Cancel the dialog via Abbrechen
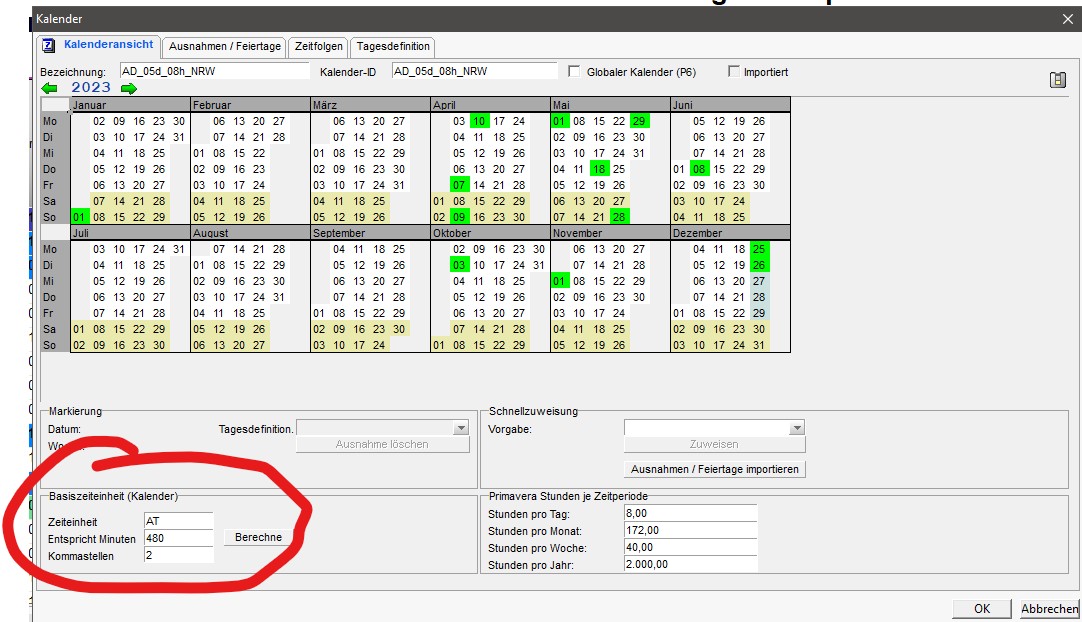 click(x=1048, y=608)
